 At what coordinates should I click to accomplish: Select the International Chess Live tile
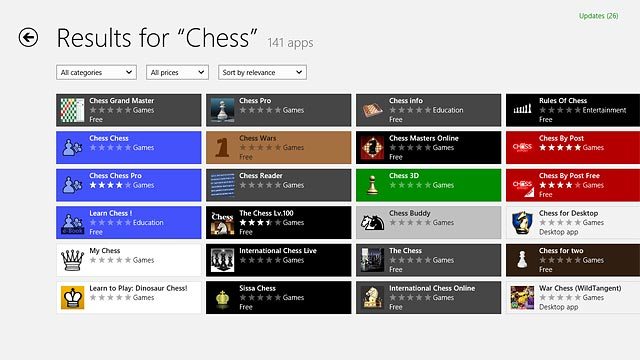pyautogui.click(x=278, y=260)
